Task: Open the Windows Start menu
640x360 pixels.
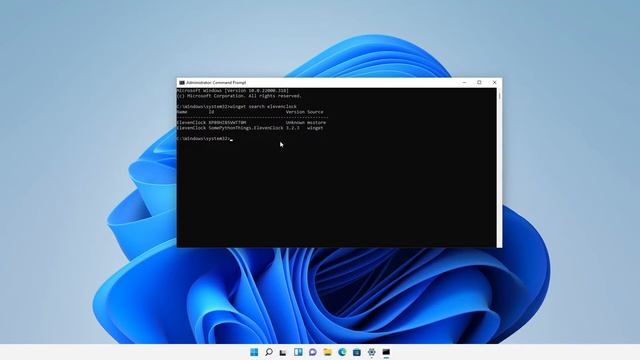Action: click(254, 352)
